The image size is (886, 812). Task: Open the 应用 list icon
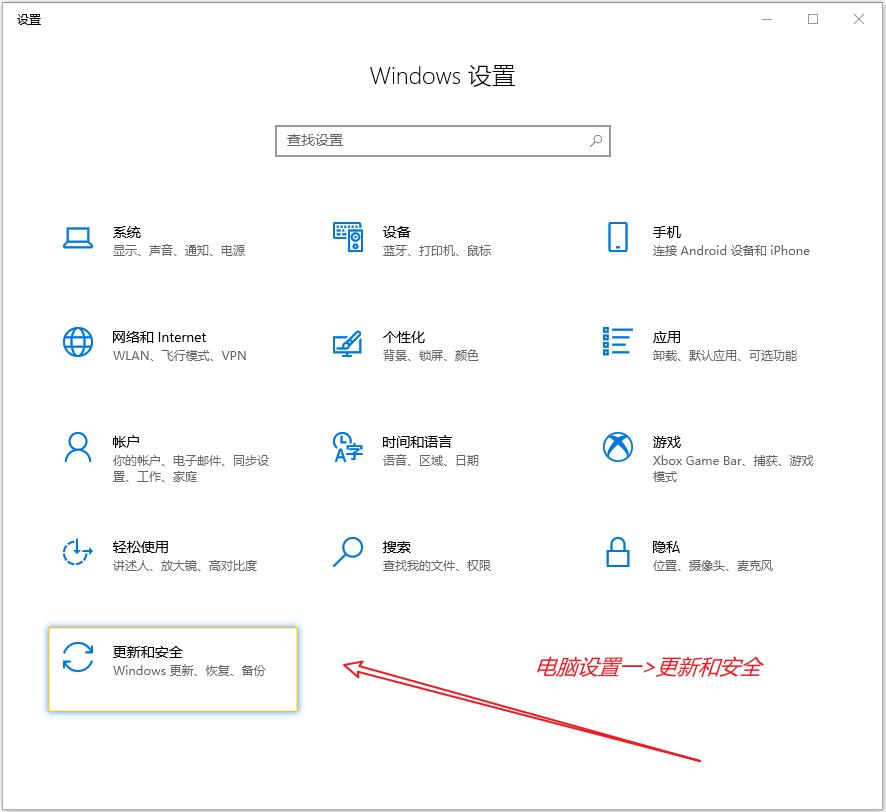coord(617,342)
